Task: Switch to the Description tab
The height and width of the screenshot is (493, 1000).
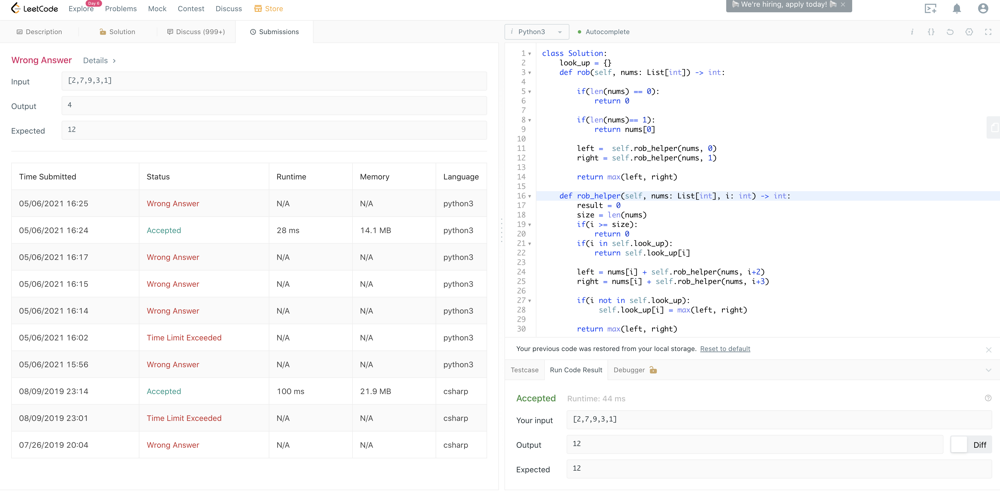Action: [40, 32]
